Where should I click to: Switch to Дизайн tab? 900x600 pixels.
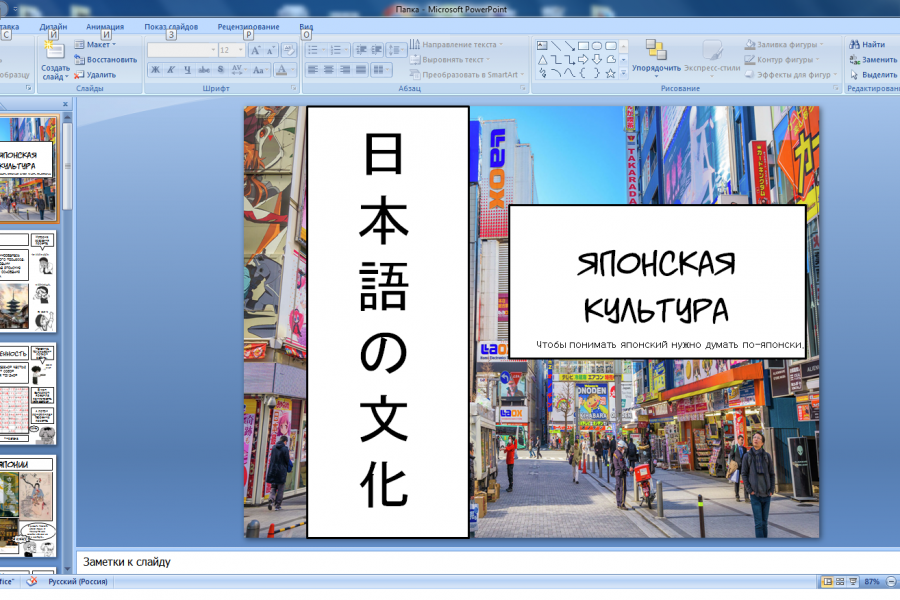53,26
